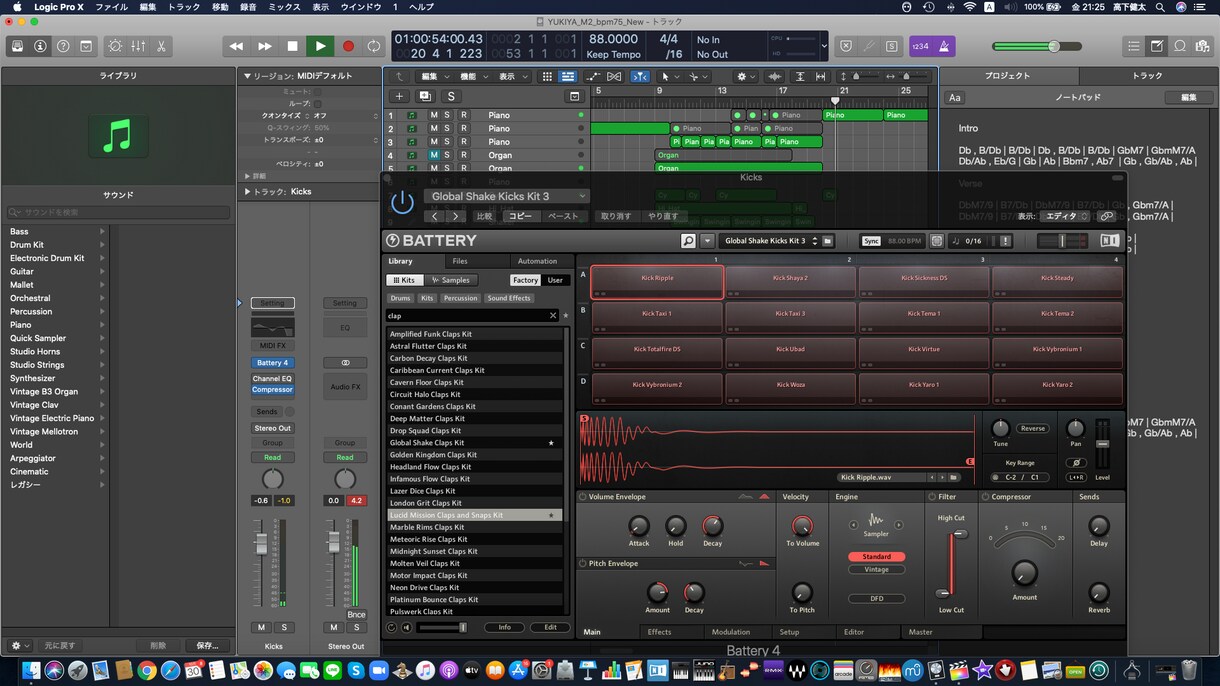
Task: Open the Logic library panel button
Action: (17, 46)
